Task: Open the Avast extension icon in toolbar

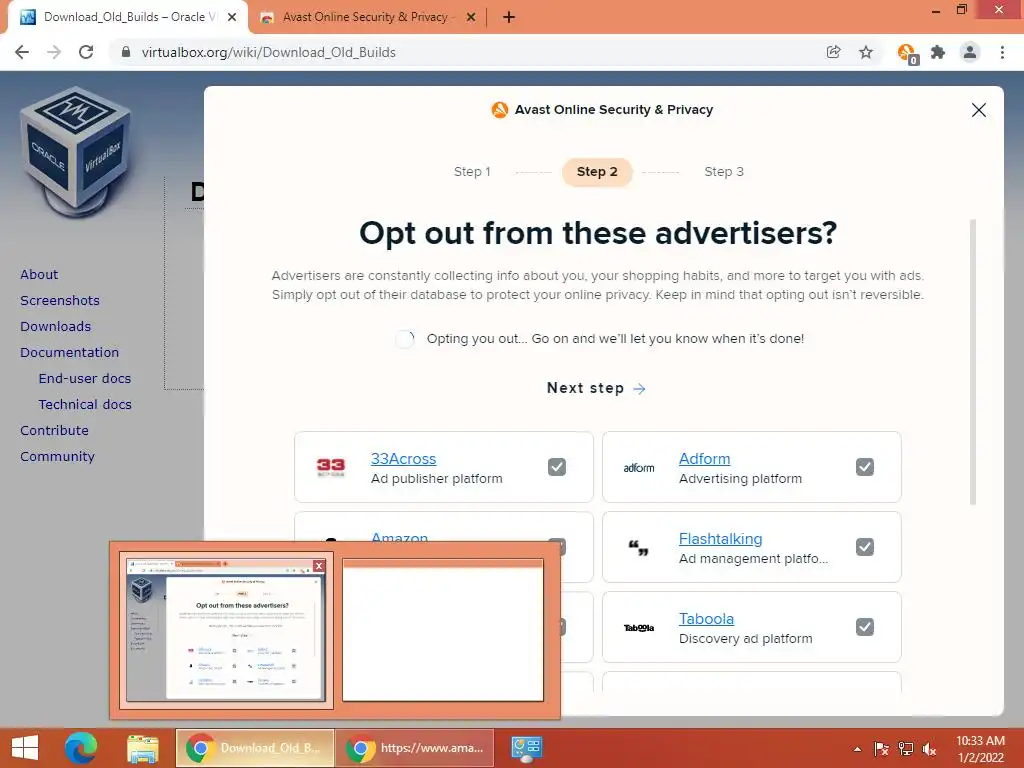Action: 907,53
